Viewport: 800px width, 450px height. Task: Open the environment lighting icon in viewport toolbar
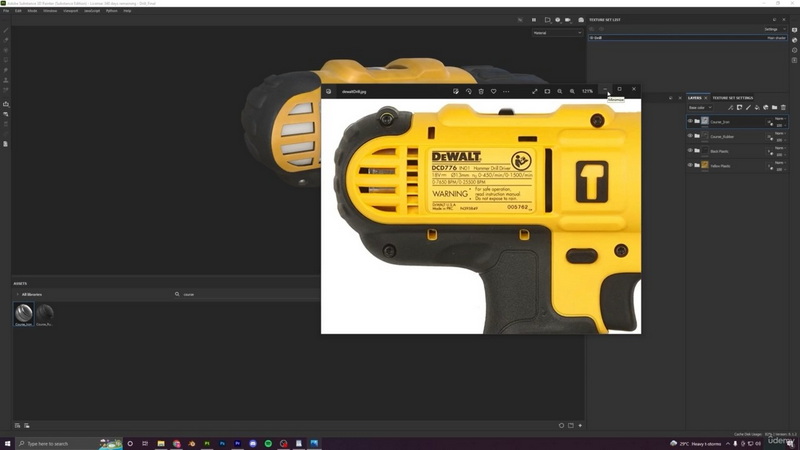pos(558,20)
